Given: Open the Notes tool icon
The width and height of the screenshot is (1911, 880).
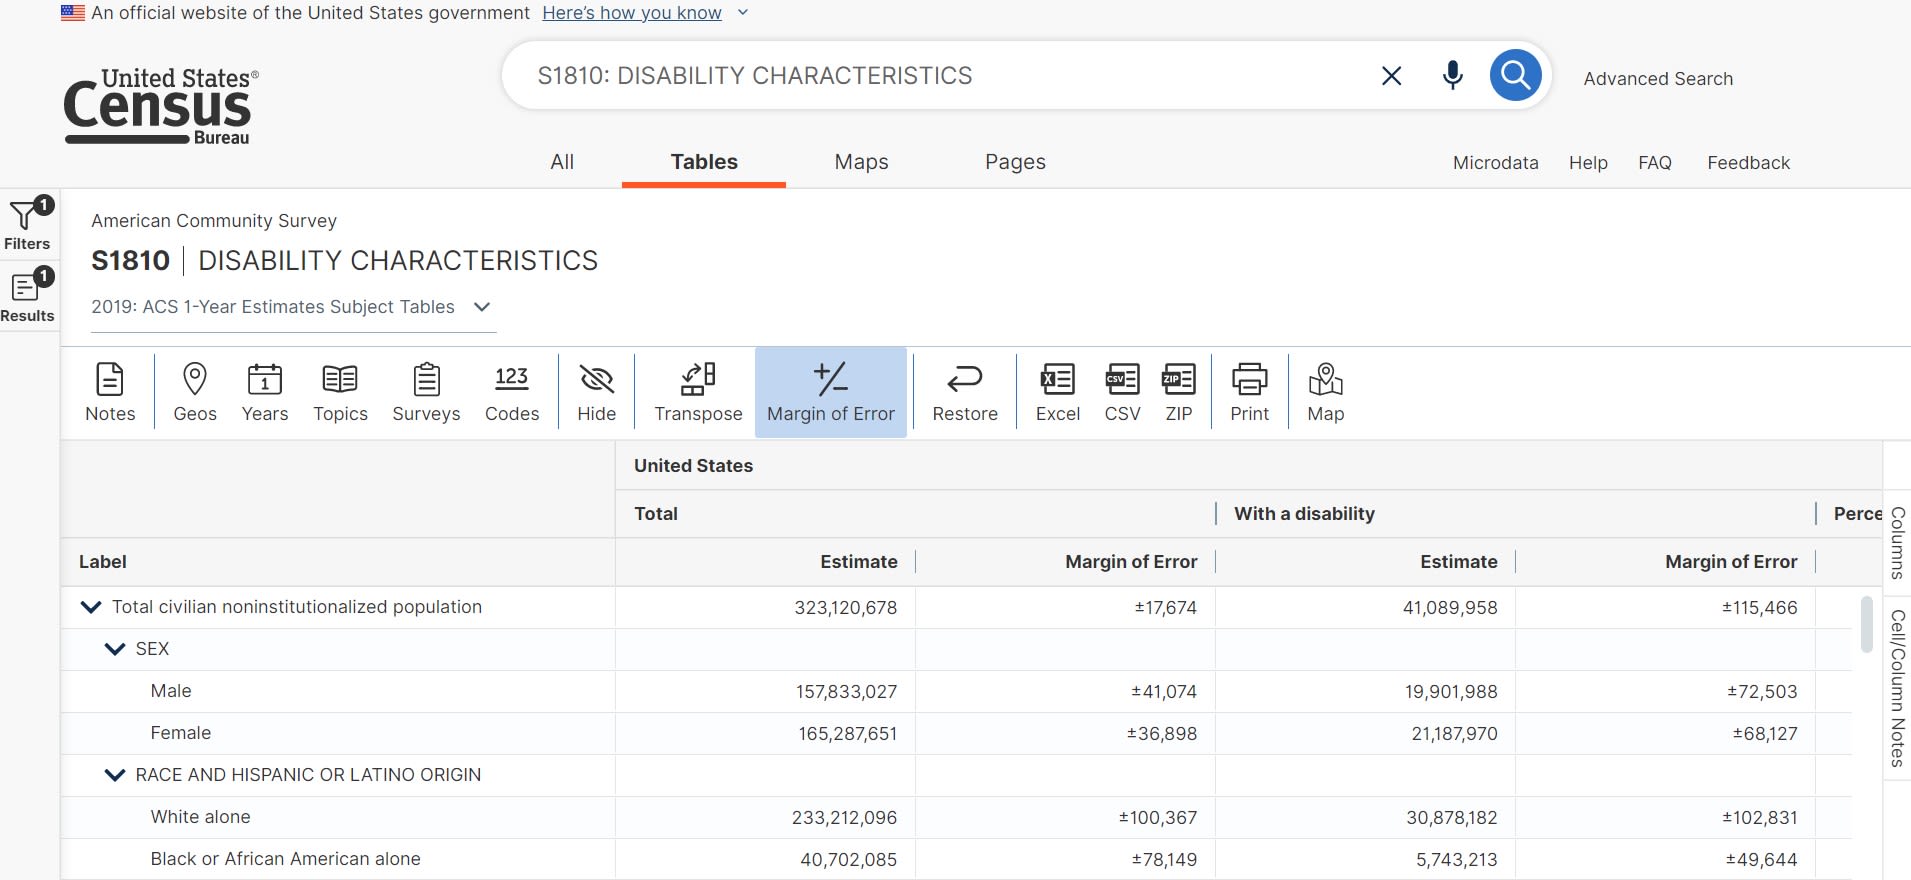Looking at the screenshot, I should click(x=110, y=392).
